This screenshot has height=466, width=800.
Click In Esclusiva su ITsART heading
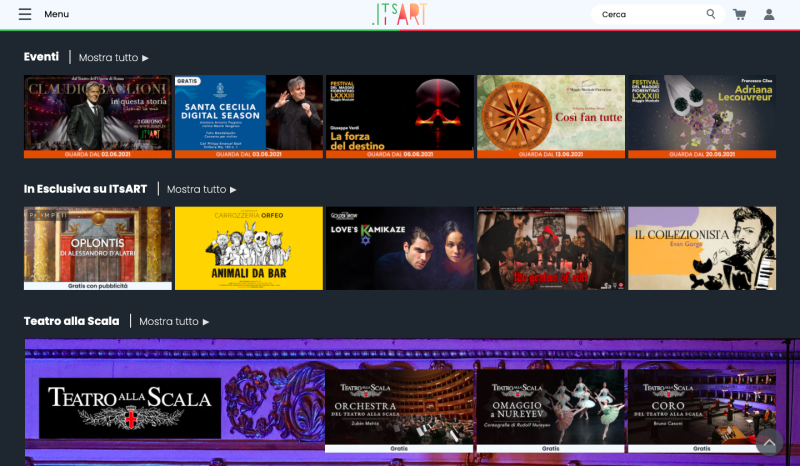click(85, 189)
